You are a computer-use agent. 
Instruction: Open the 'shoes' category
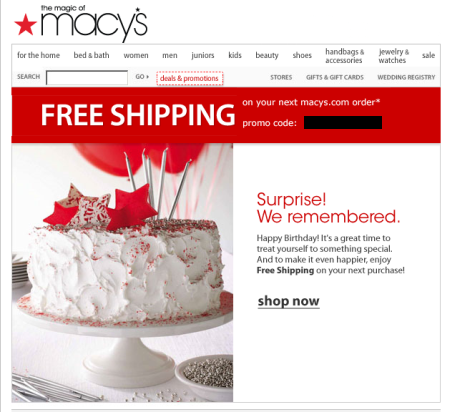302,55
